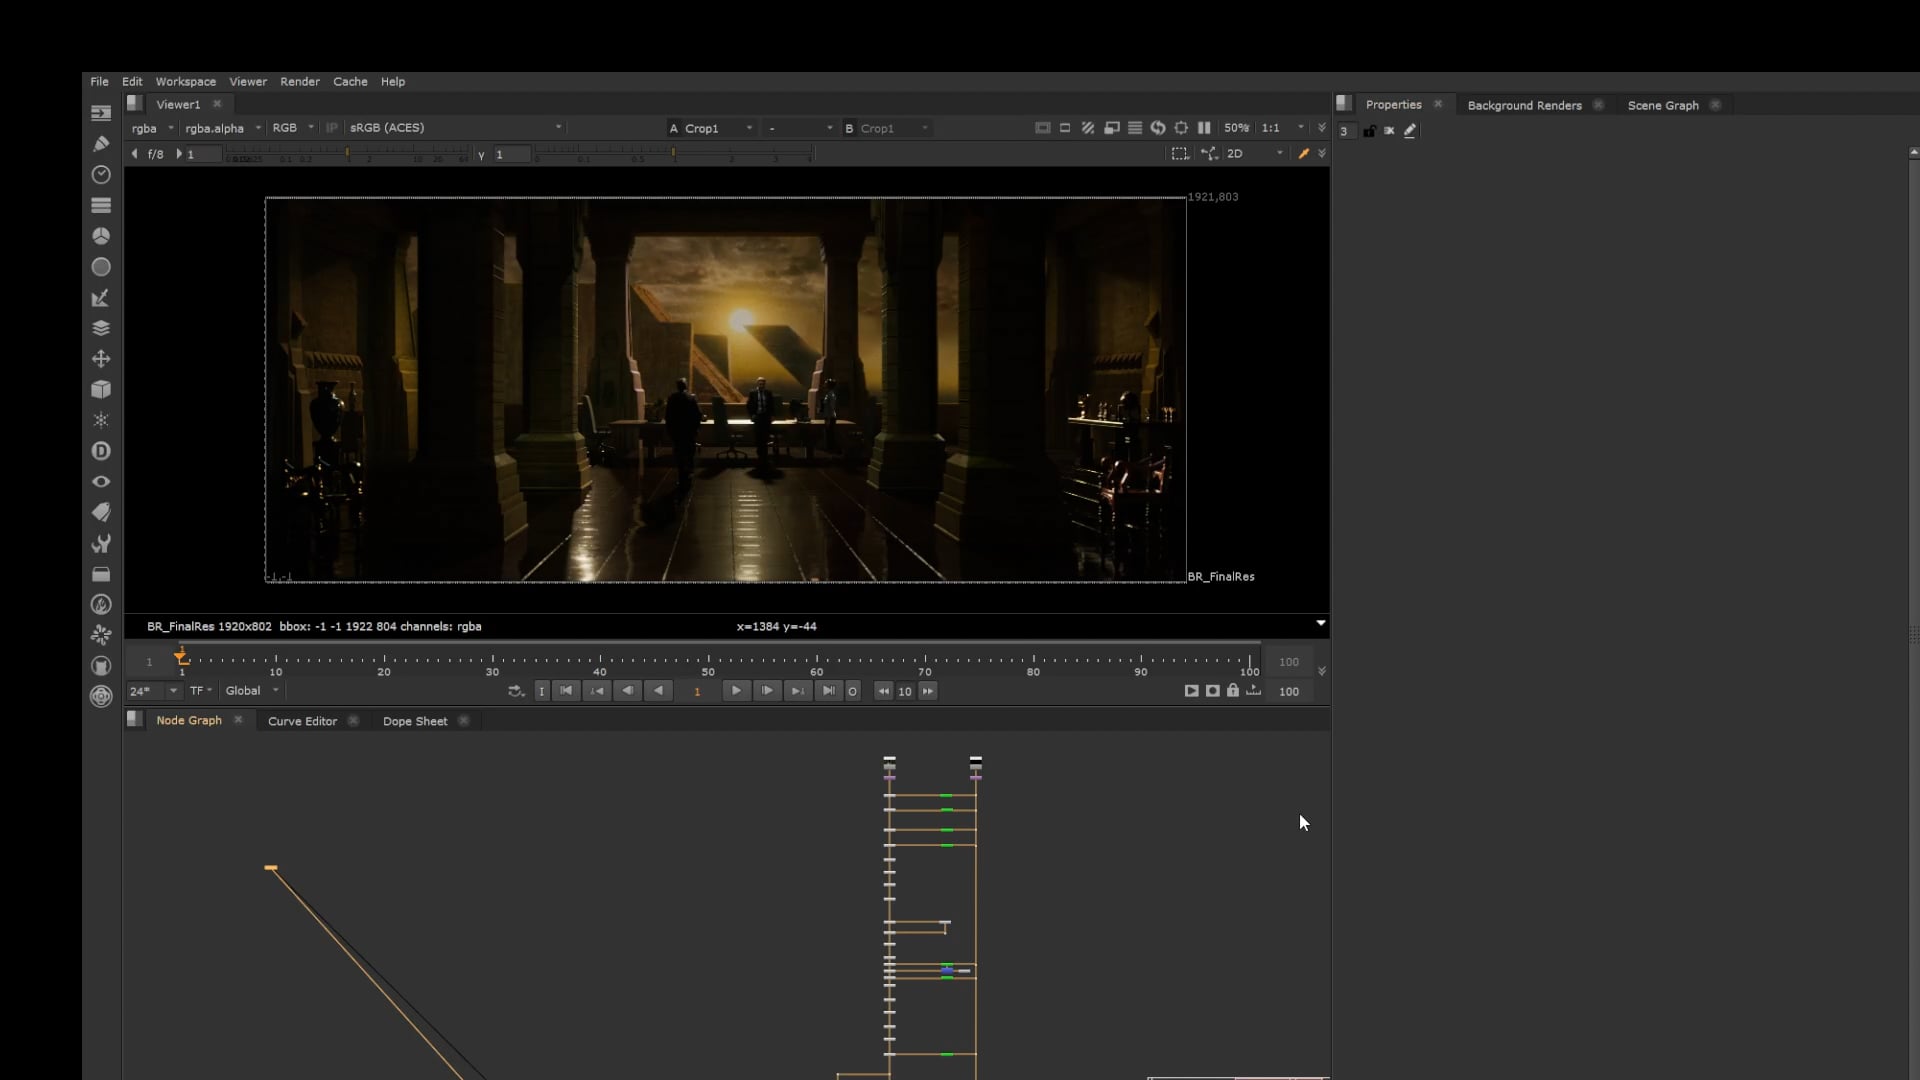Toggle the region of interest in viewer
This screenshot has width=1920, height=1080.
click(1180, 152)
